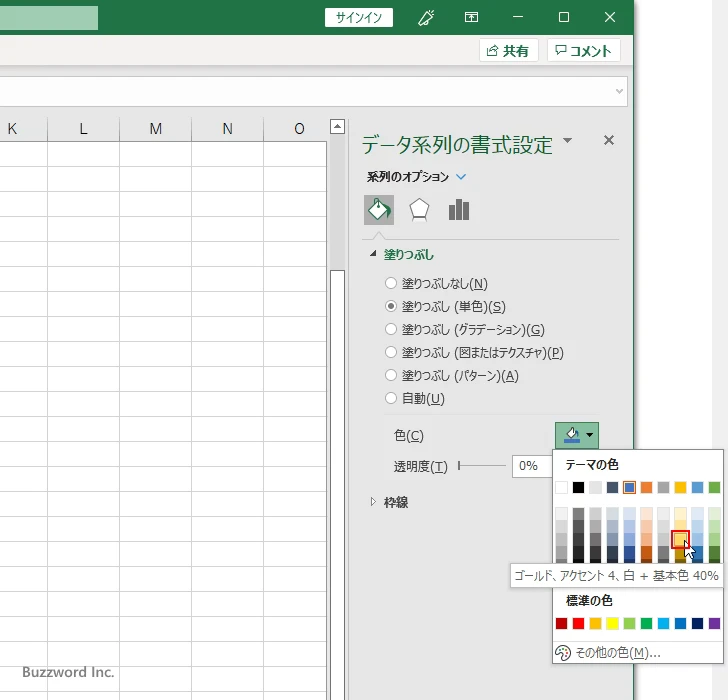Screen dimensions: 728x700
Task: Pick the light blue Accent 5 theme swatch
Action: pyautogui.click(x=697, y=487)
